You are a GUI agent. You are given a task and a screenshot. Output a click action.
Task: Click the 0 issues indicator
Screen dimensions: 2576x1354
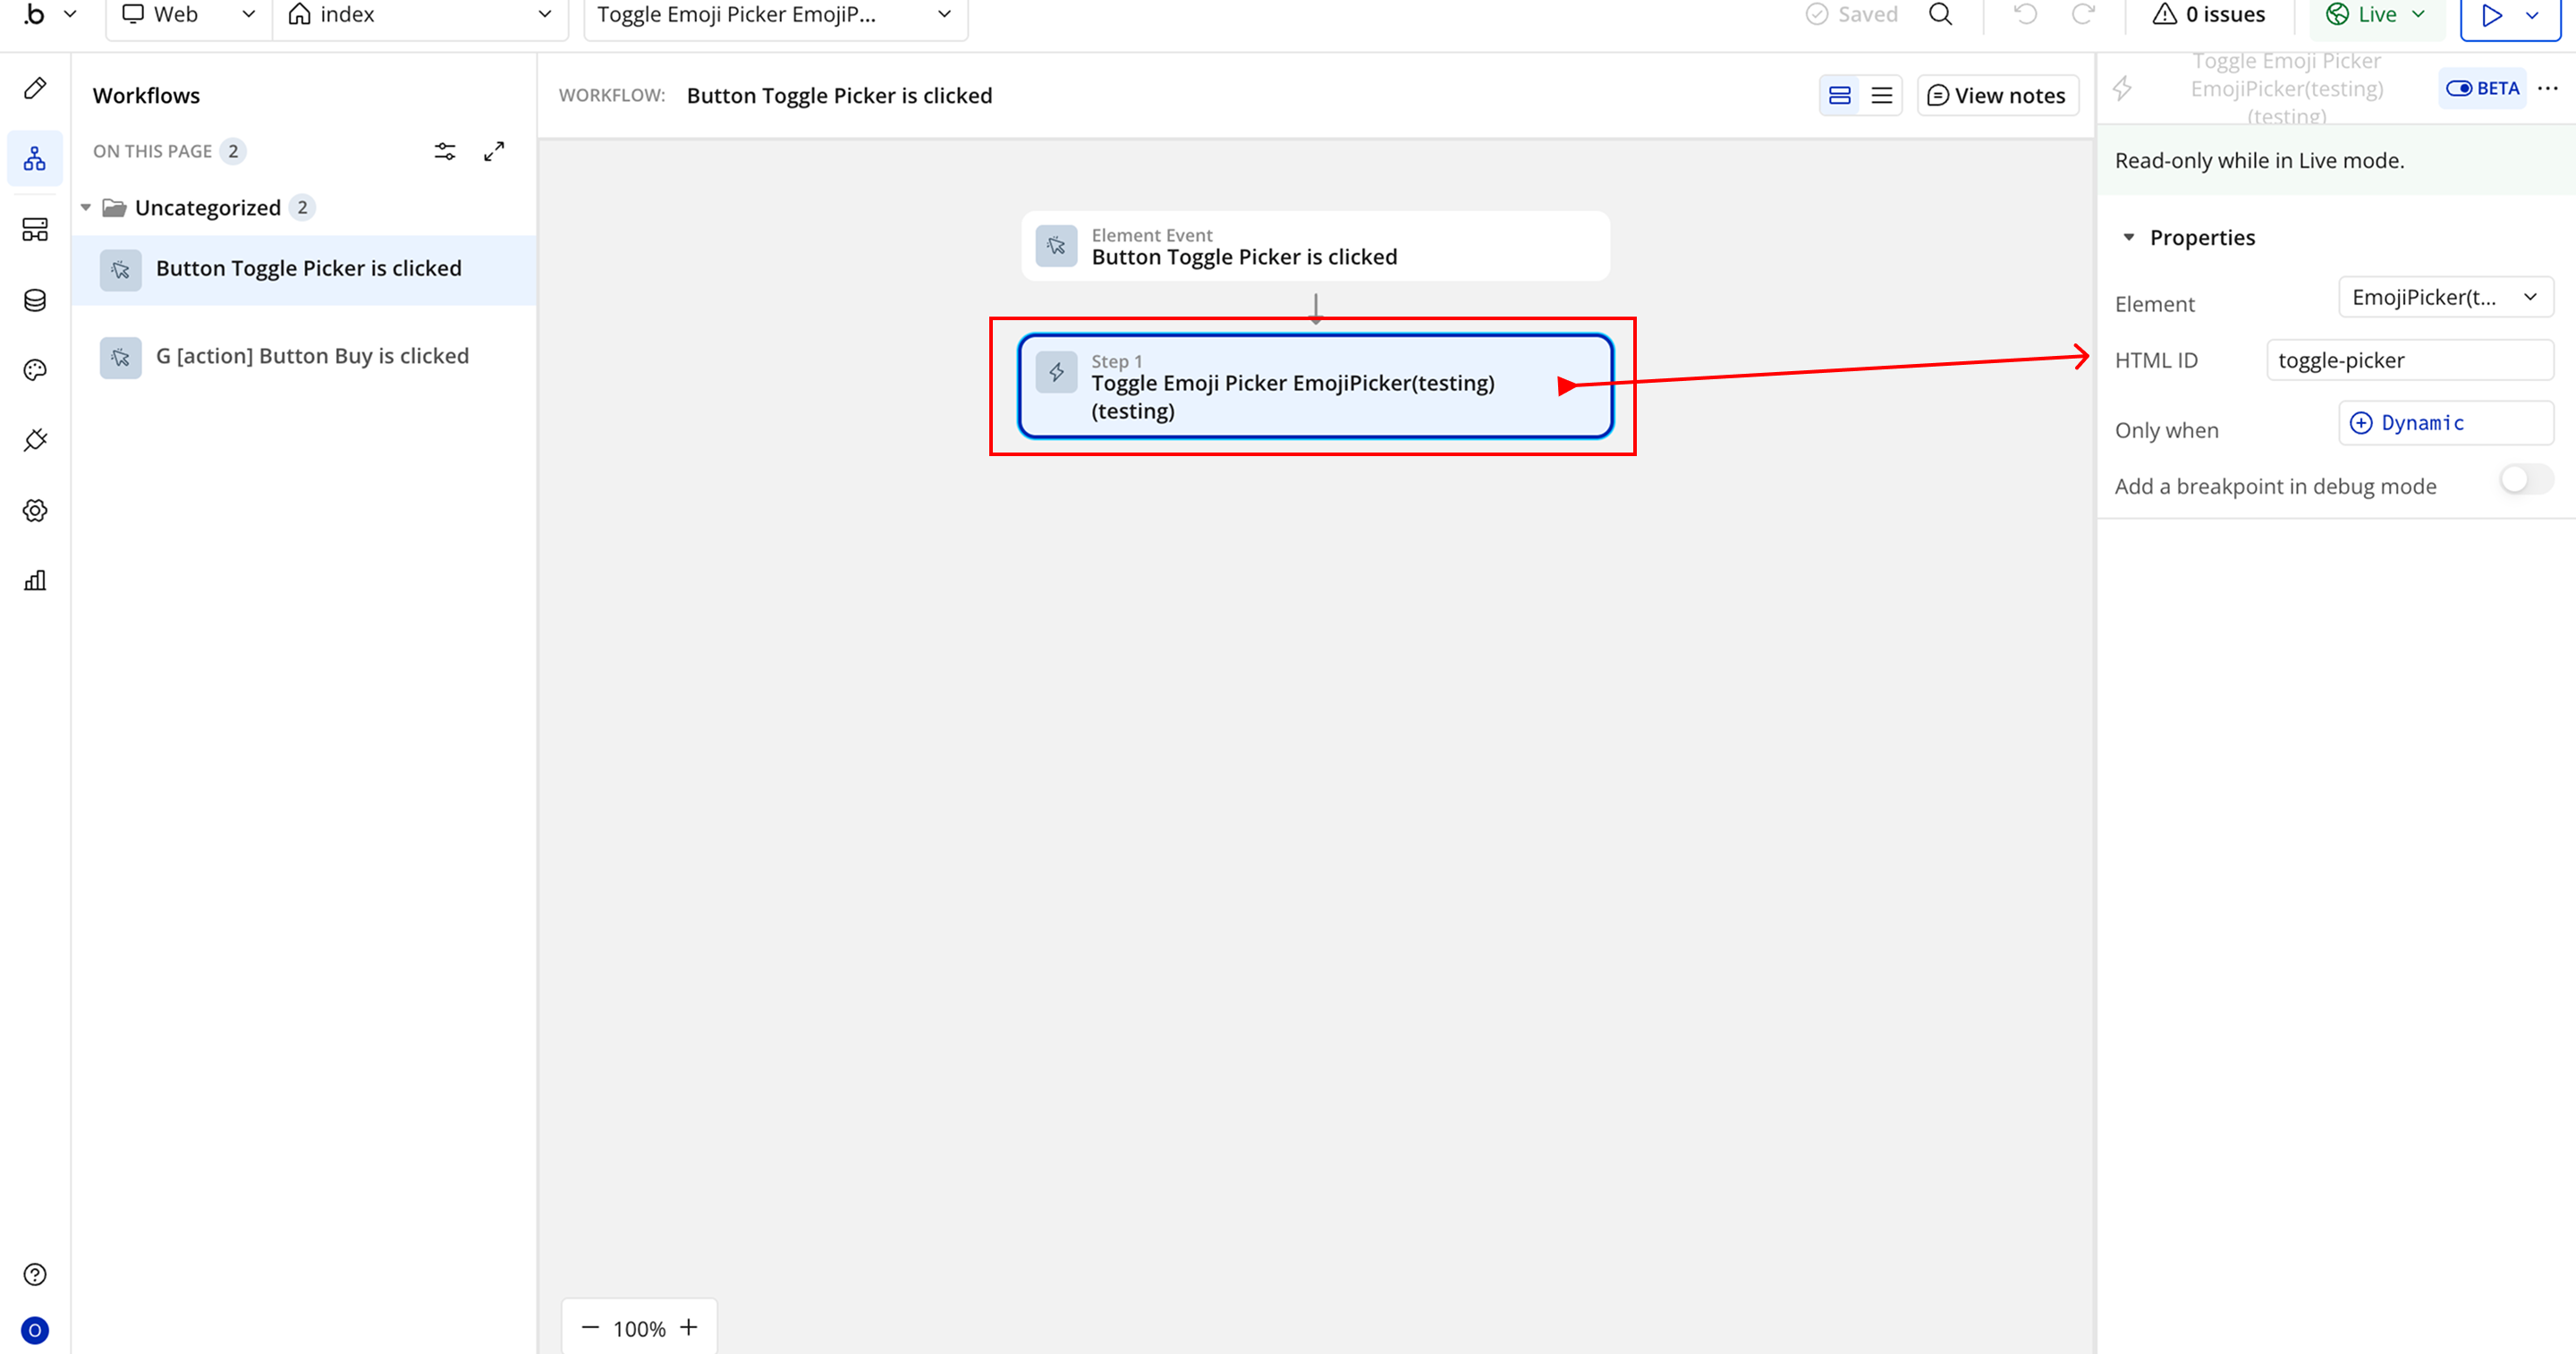pyautogui.click(x=2209, y=15)
